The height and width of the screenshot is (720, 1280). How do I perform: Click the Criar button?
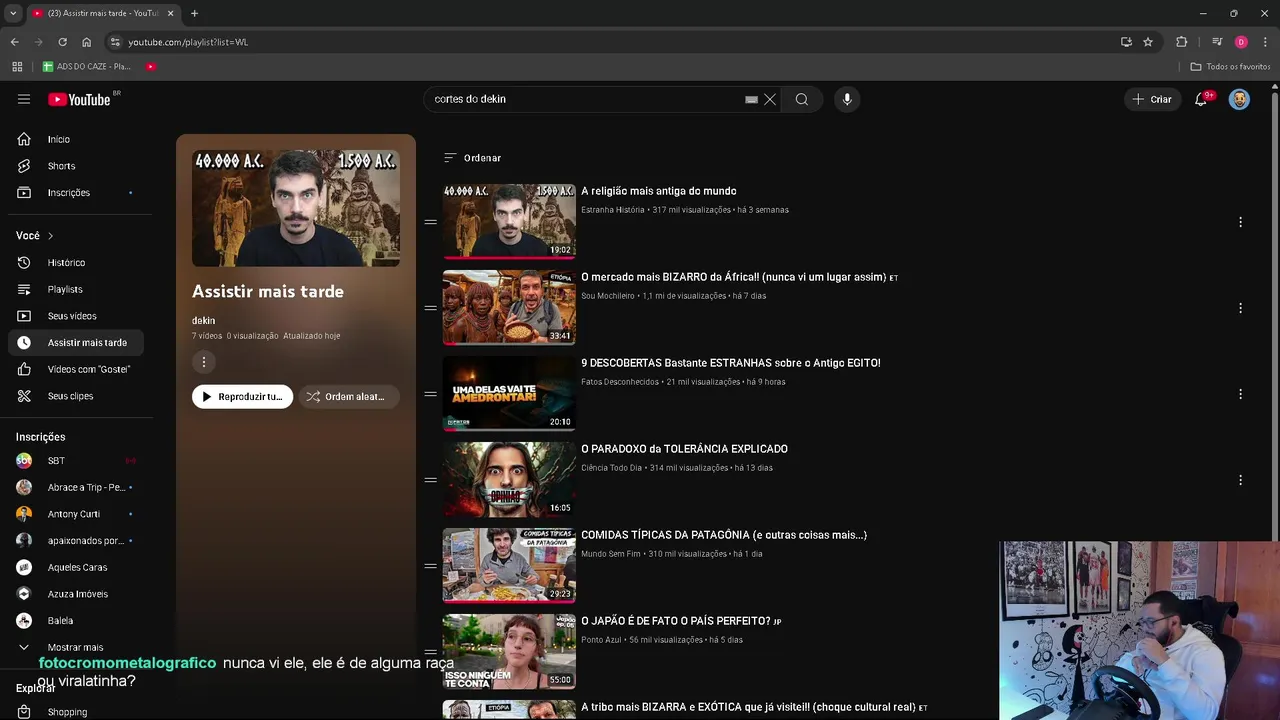click(x=1151, y=99)
